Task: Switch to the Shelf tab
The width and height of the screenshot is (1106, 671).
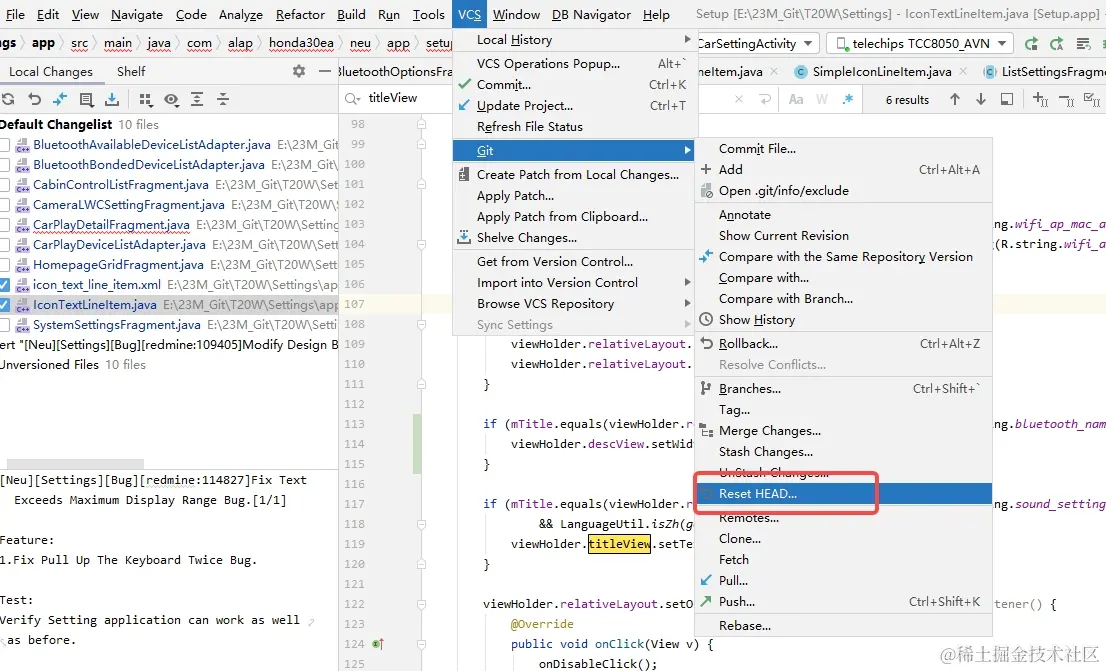Action: 131,71
